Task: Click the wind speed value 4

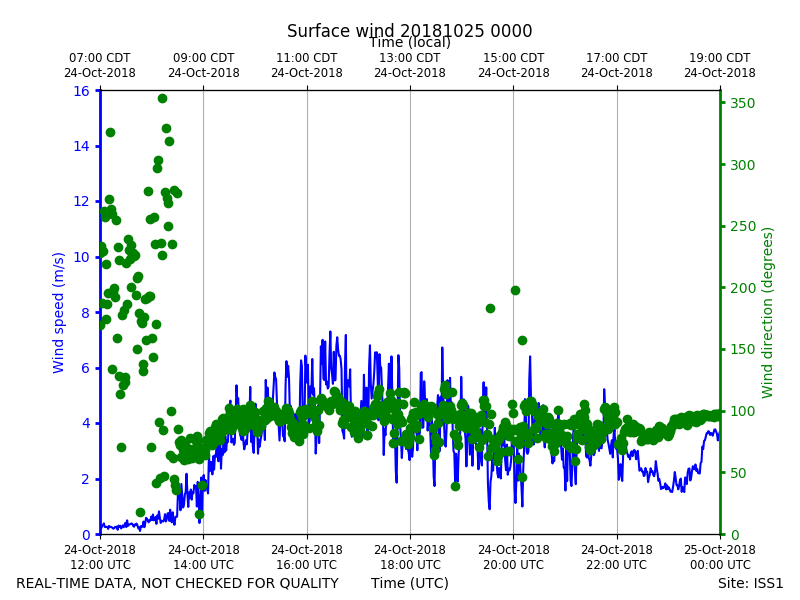Action: (86, 423)
